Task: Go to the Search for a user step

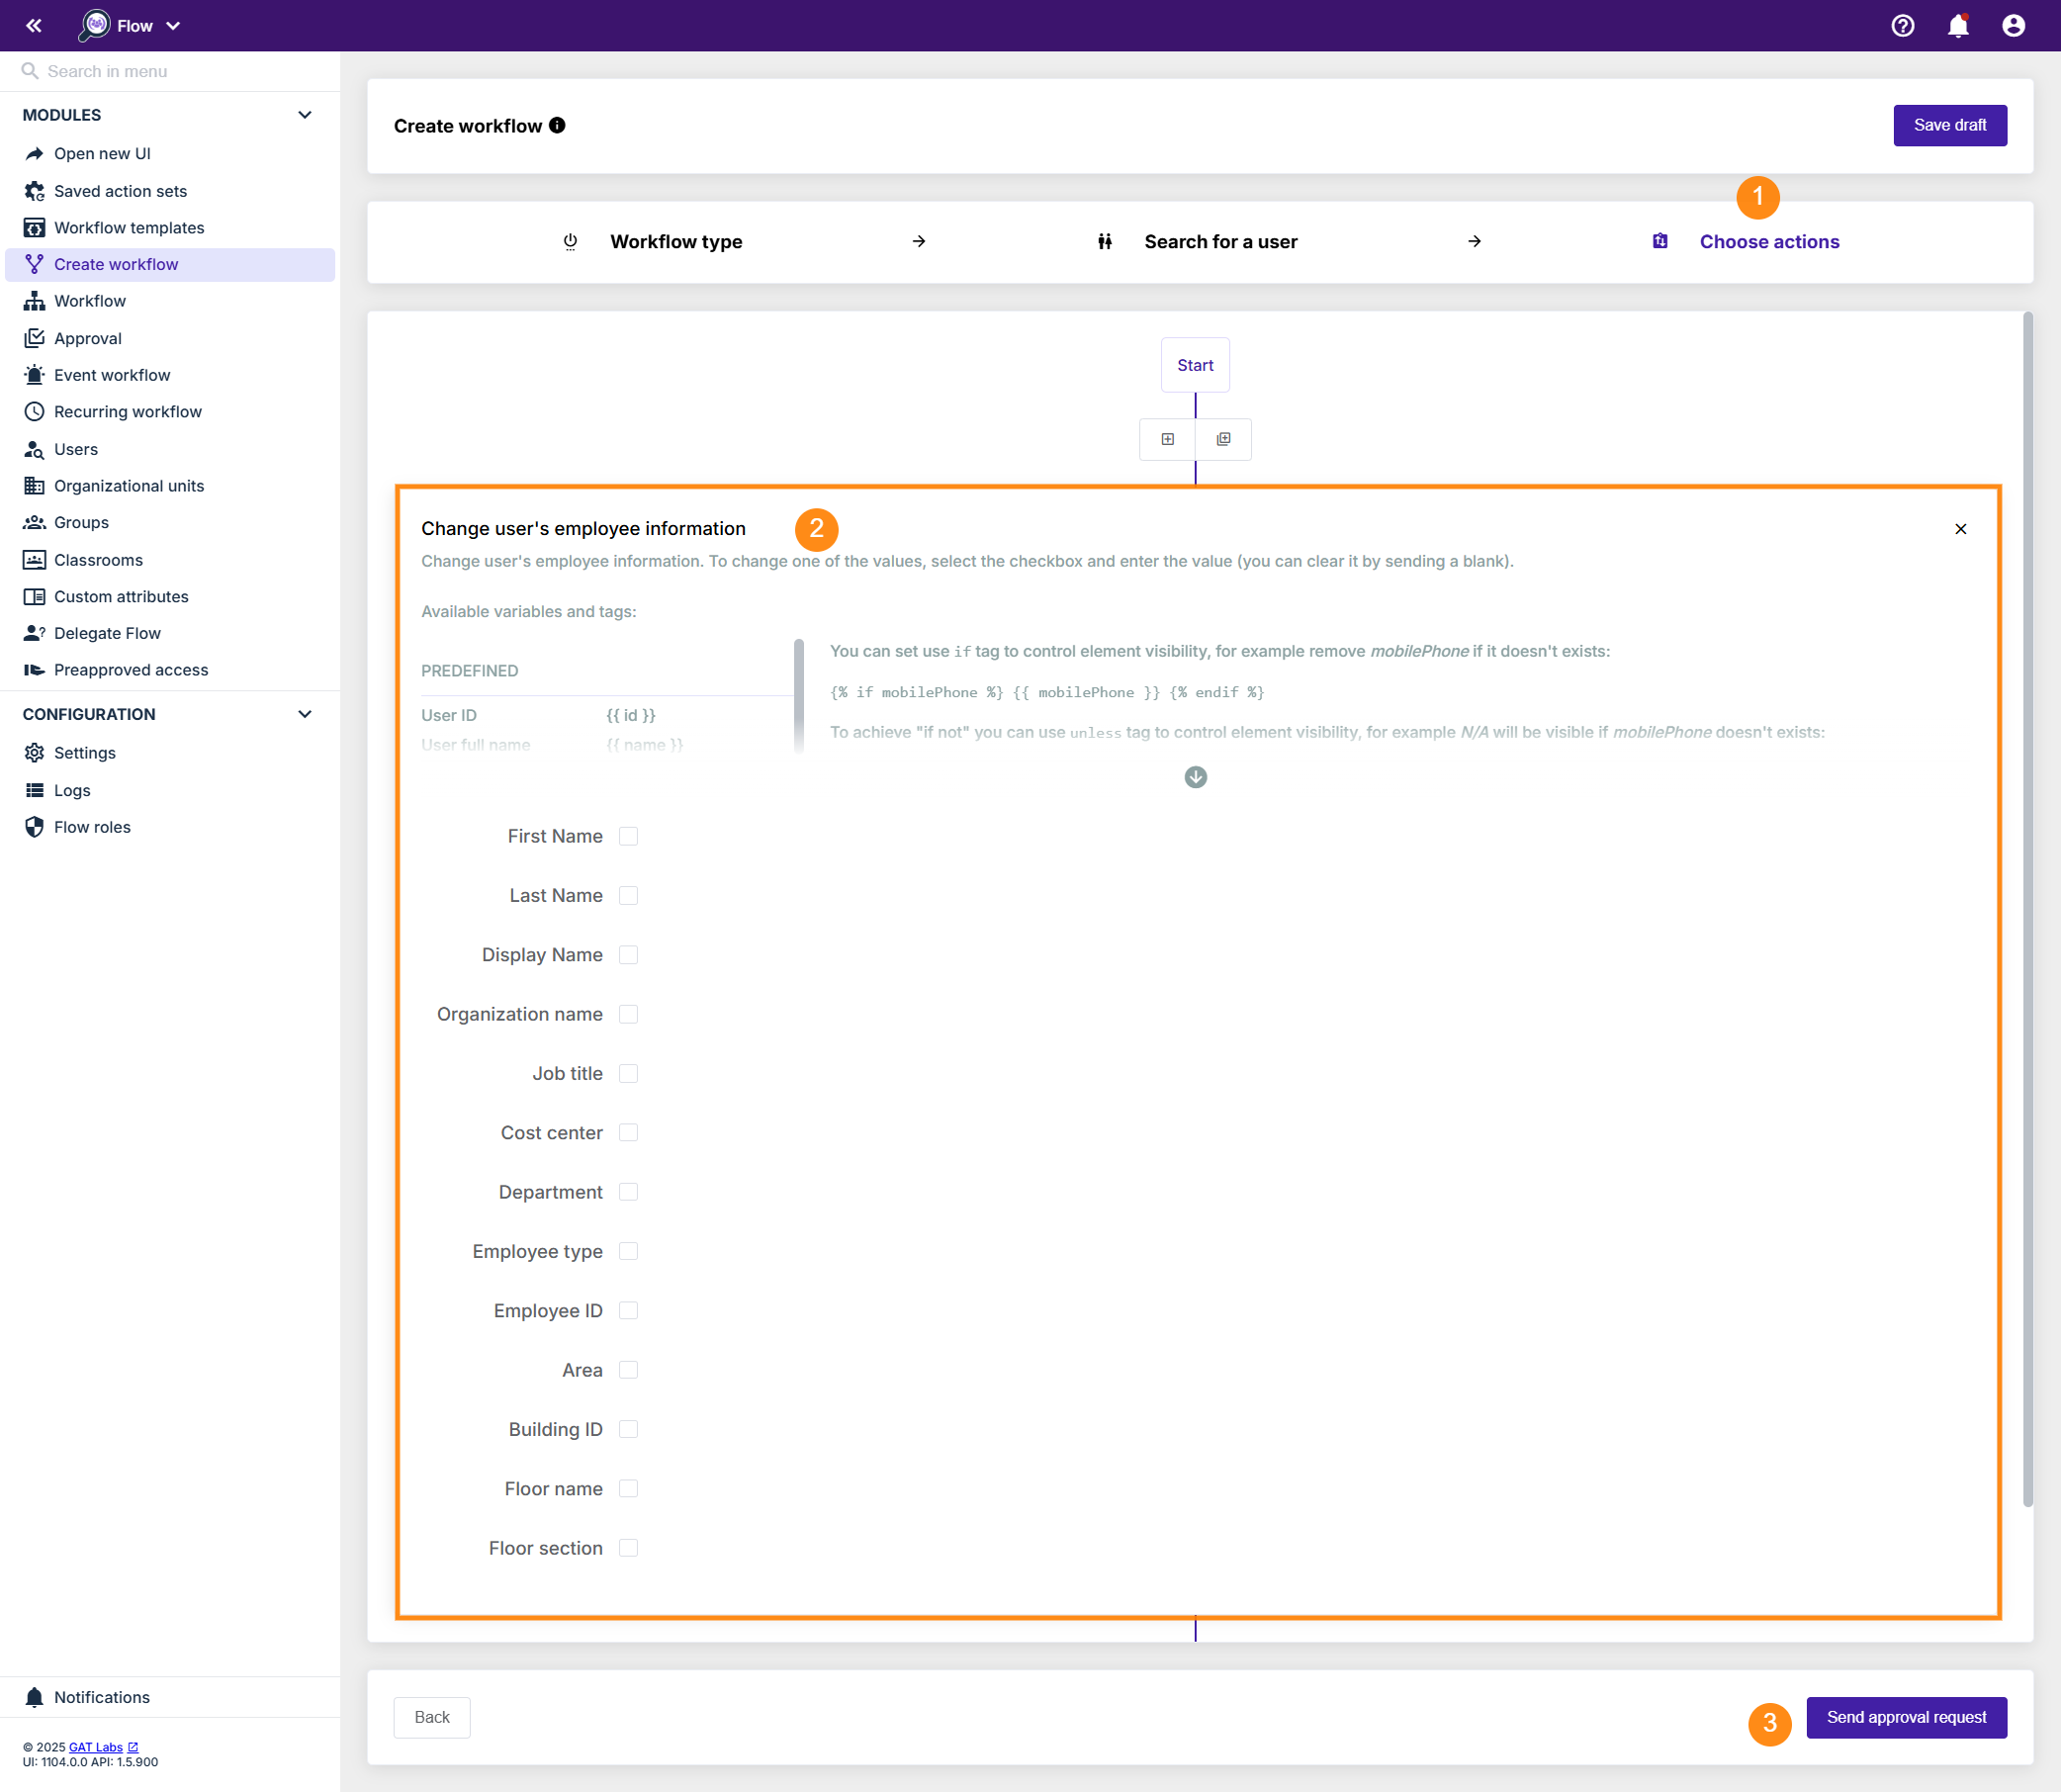Action: pyautogui.click(x=1220, y=242)
